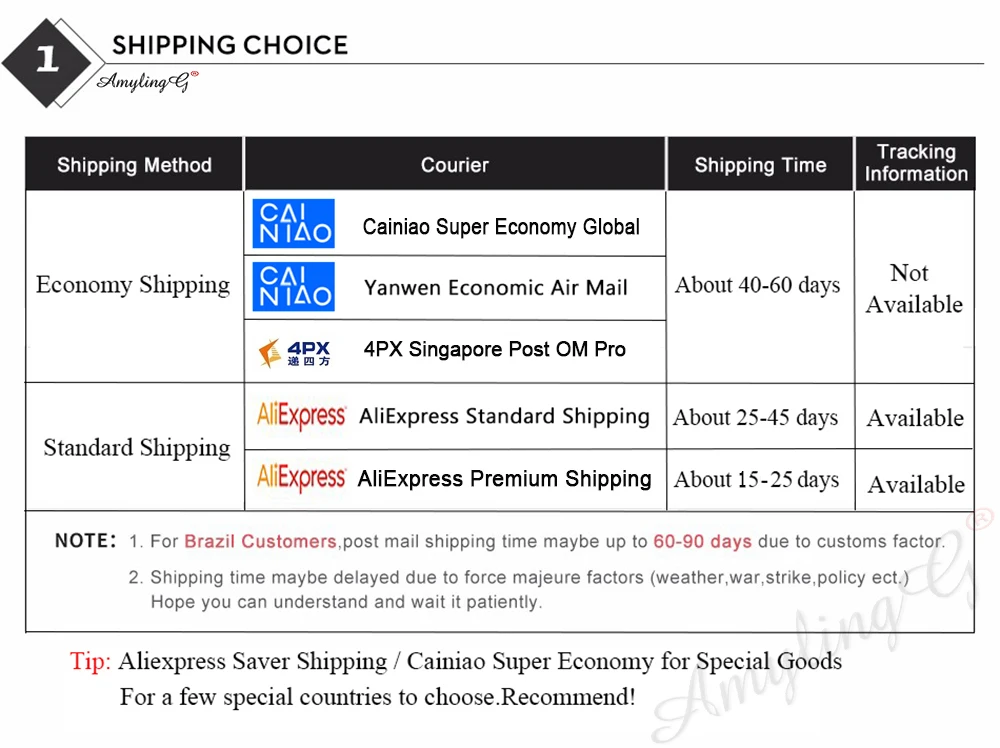Screen dimensions: 1000x748
Task: Click the red 60-90 days text
Action: tap(702, 541)
